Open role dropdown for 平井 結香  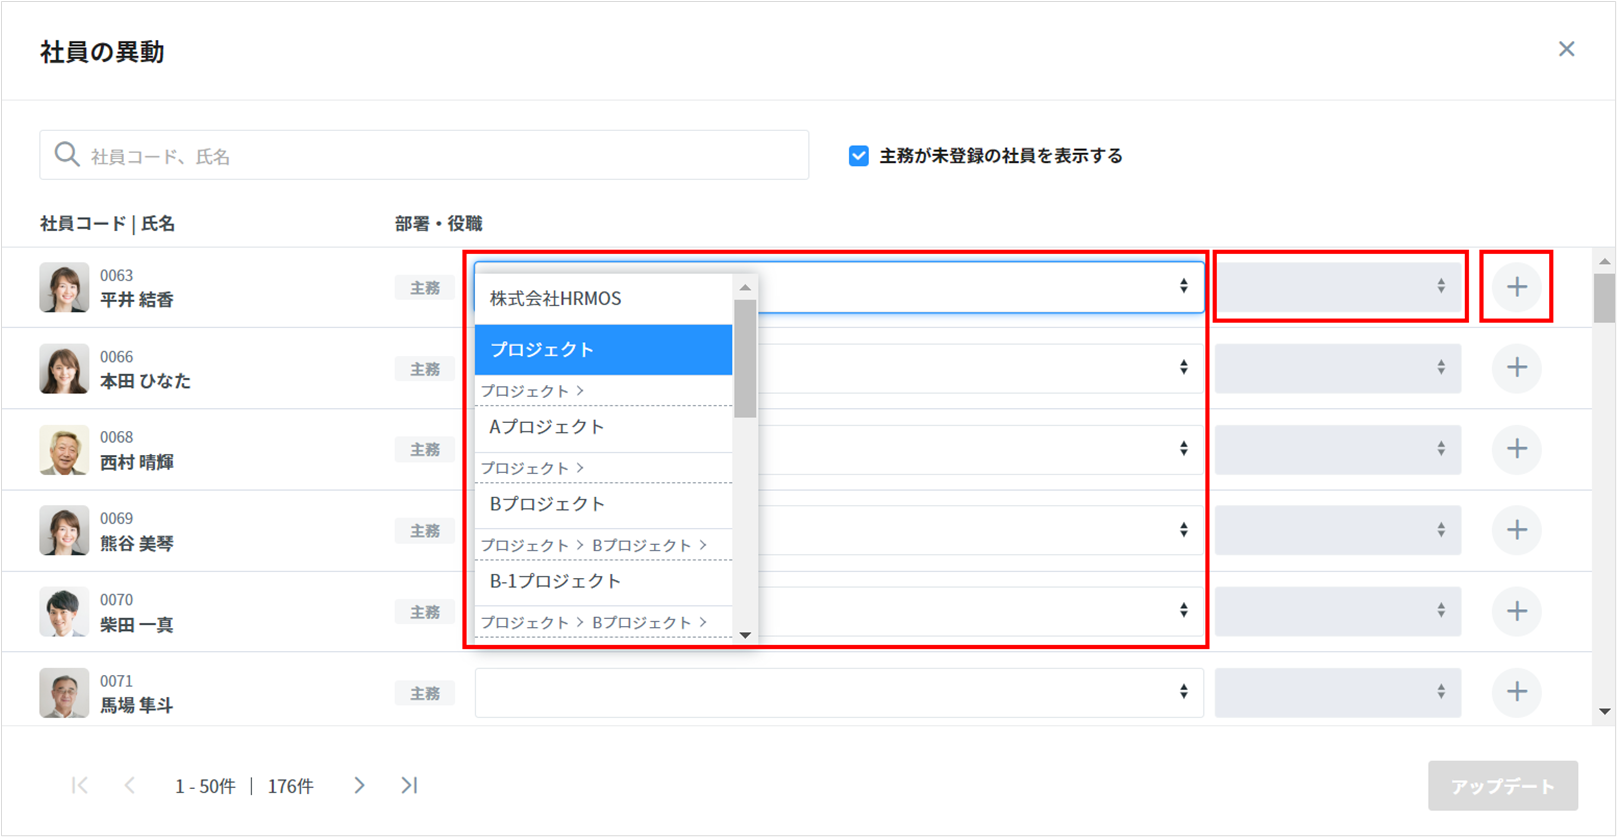[1337, 287]
